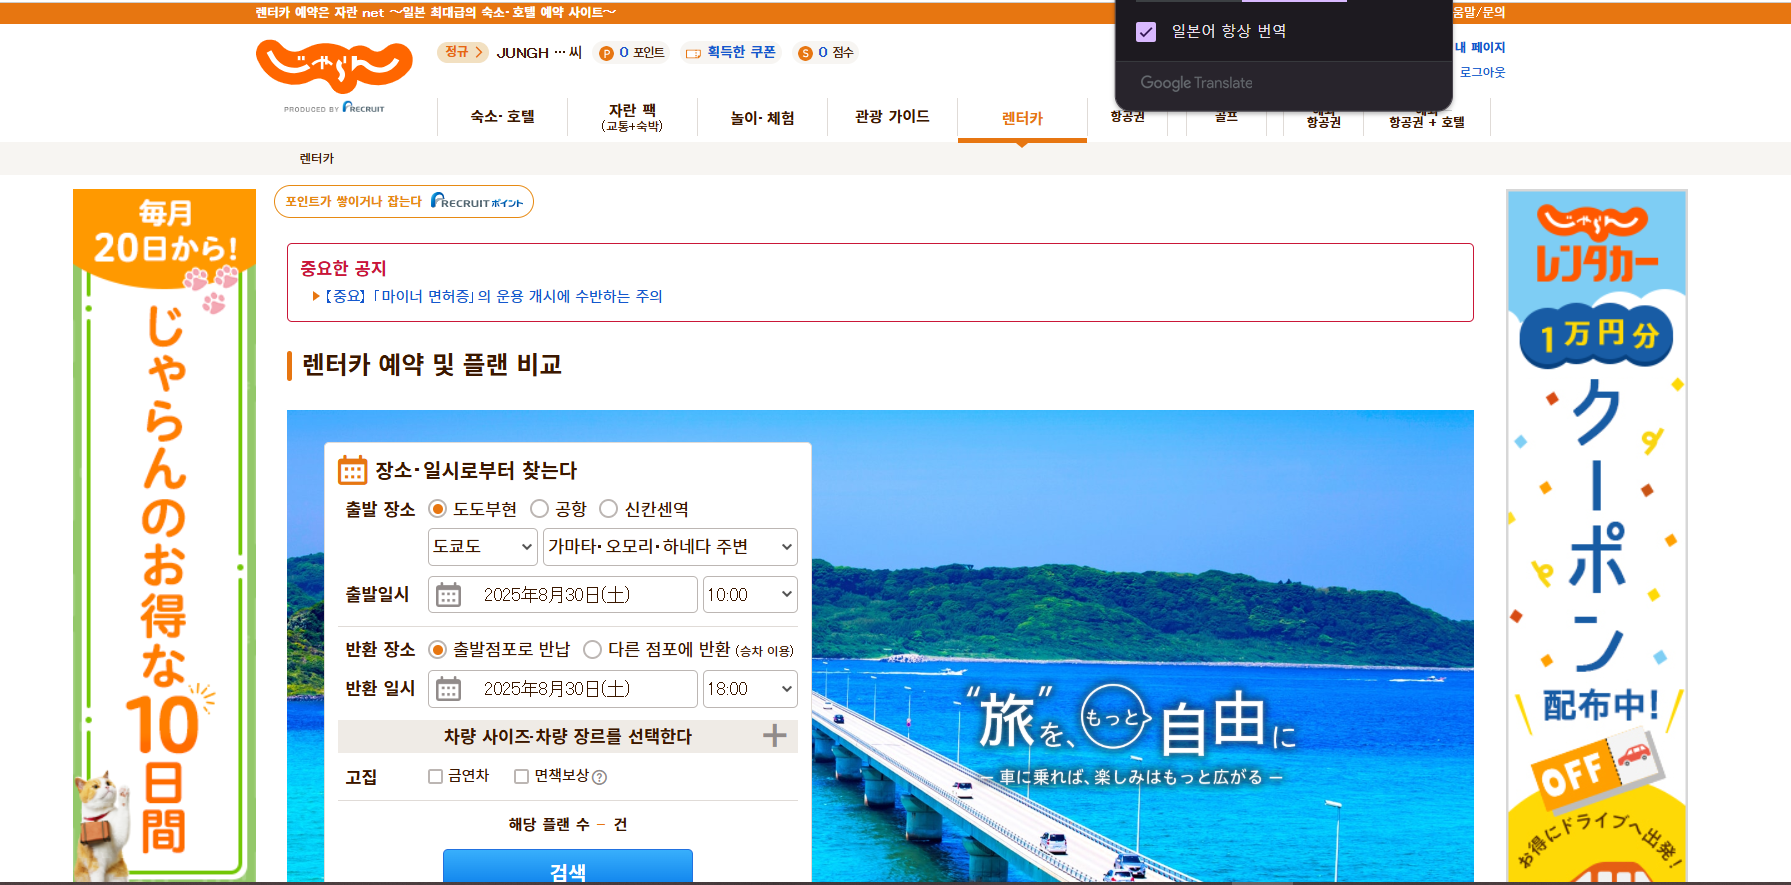The image size is (1791, 885).
Task: Open the 도쿄도 prefecture dropdown
Action: click(x=483, y=547)
